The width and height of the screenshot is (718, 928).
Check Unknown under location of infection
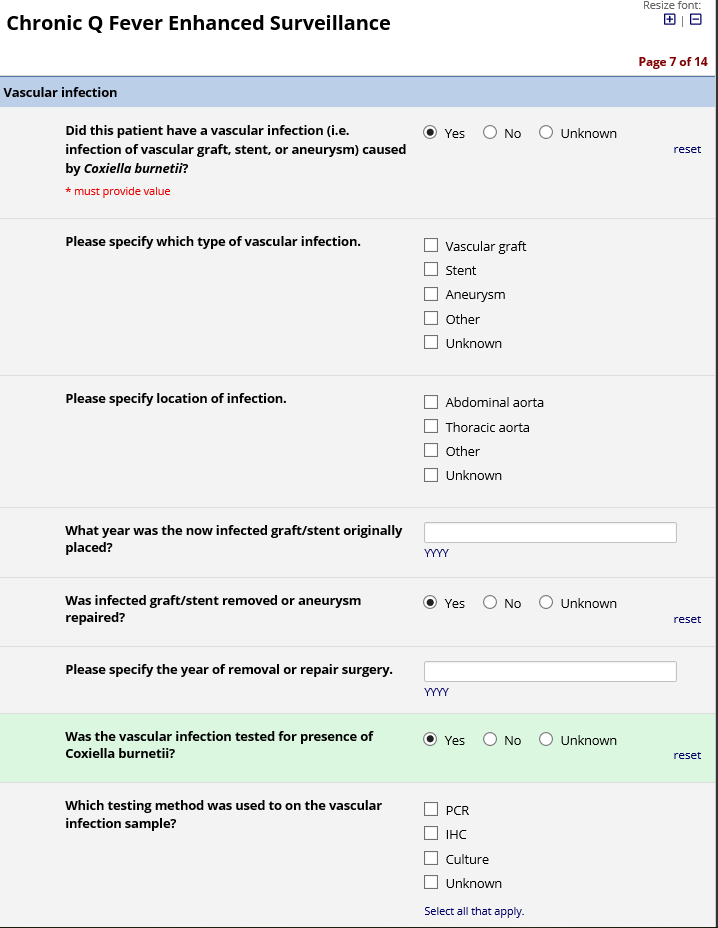[431, 475]
